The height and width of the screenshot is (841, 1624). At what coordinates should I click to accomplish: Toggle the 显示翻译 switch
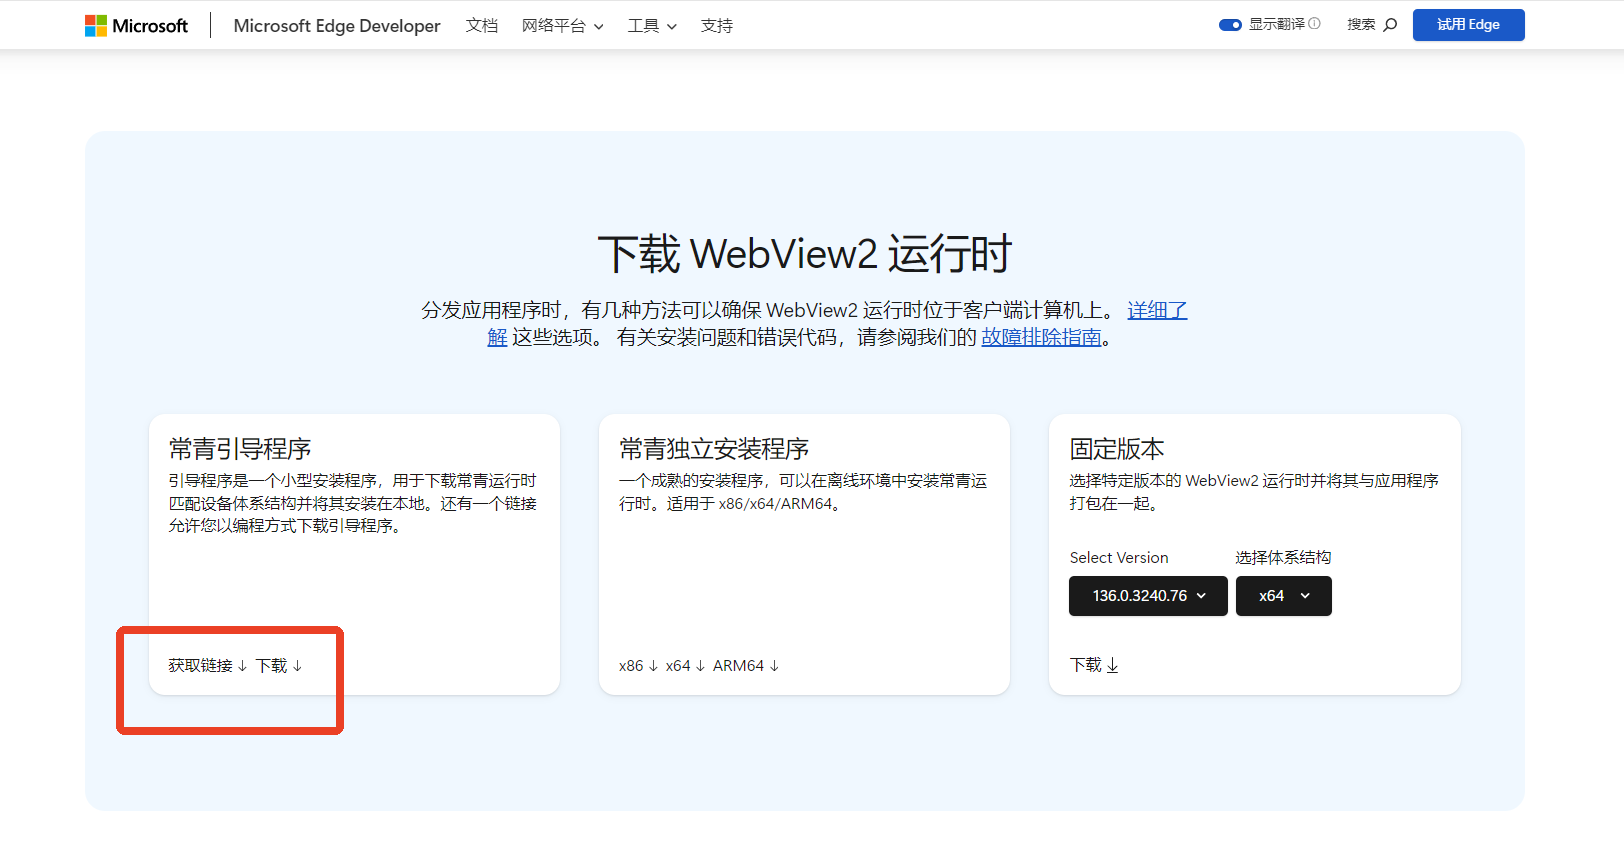pos(1230,25)
